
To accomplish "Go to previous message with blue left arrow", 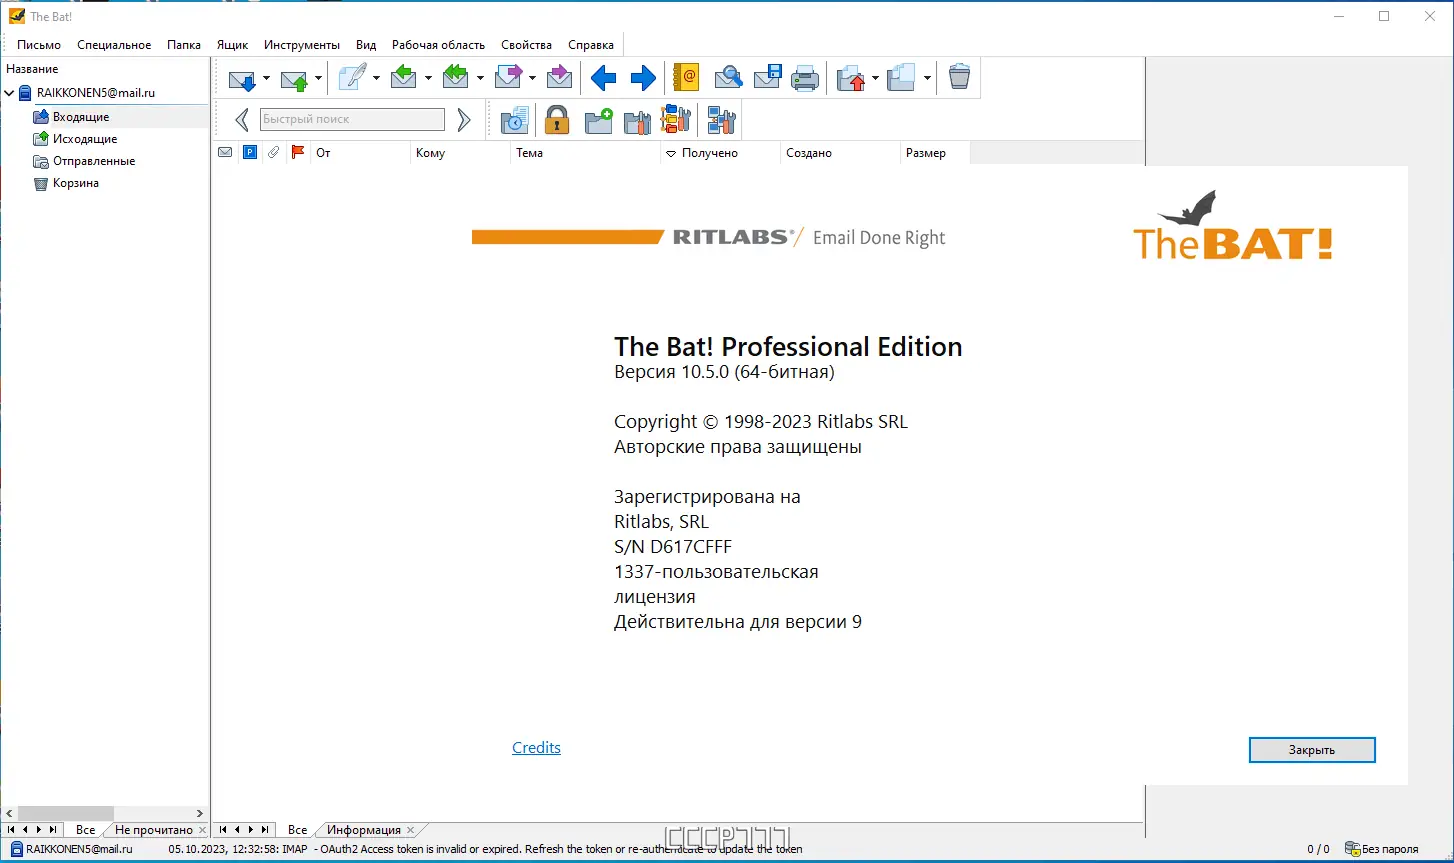I will tap(603, 77).
